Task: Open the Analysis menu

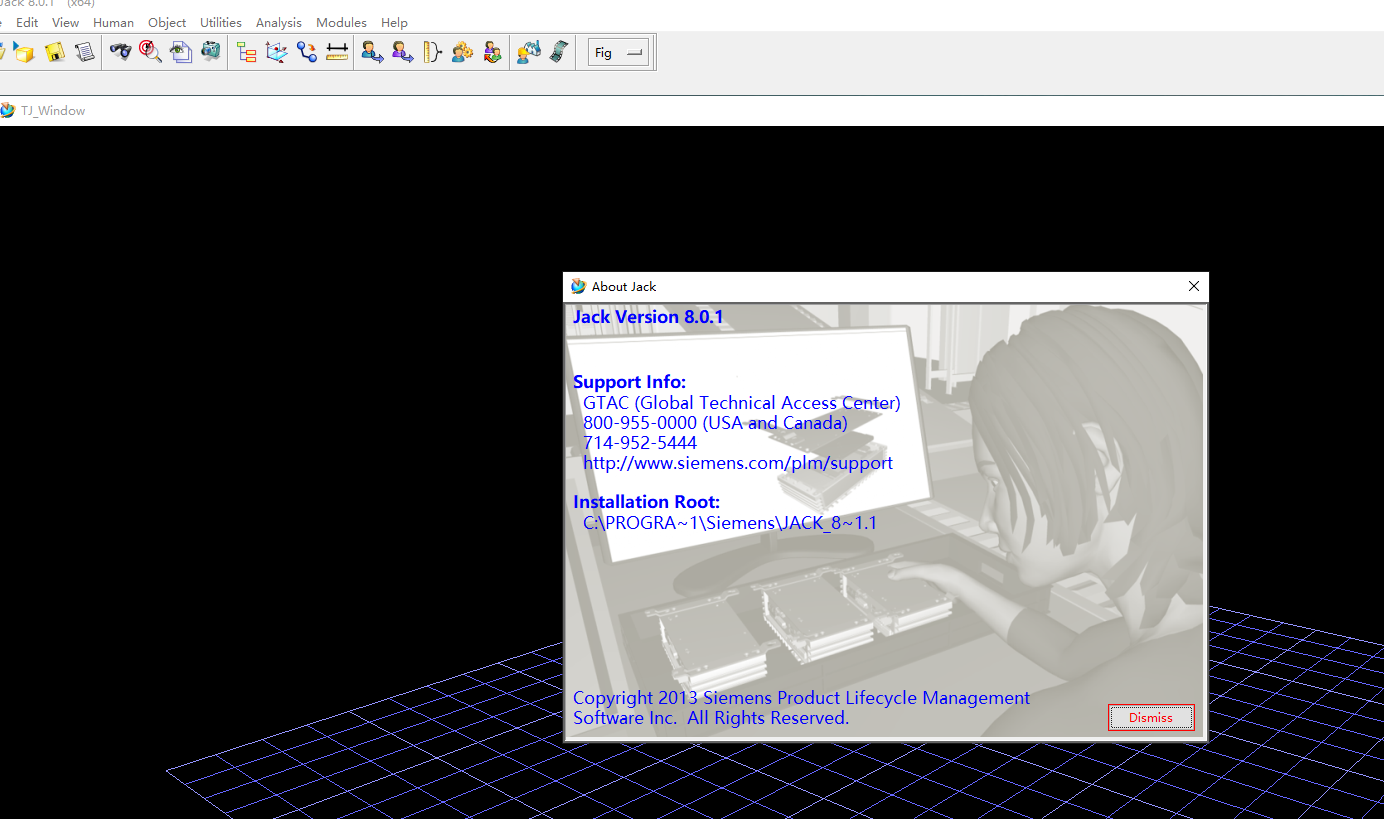Action: pyautogui.click(x=278, y=22)
